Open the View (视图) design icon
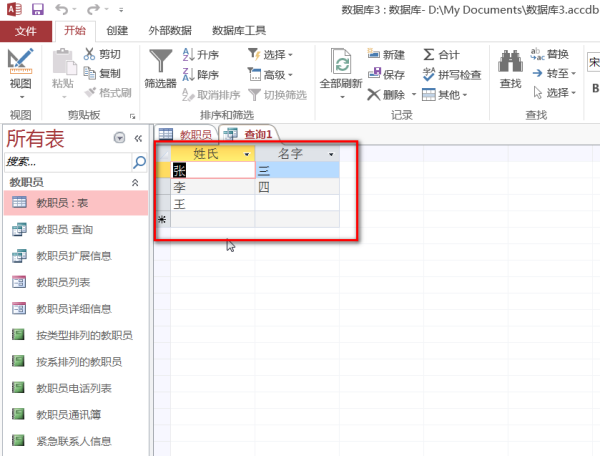This screenshot has width=600, height=456. [20, 61]
